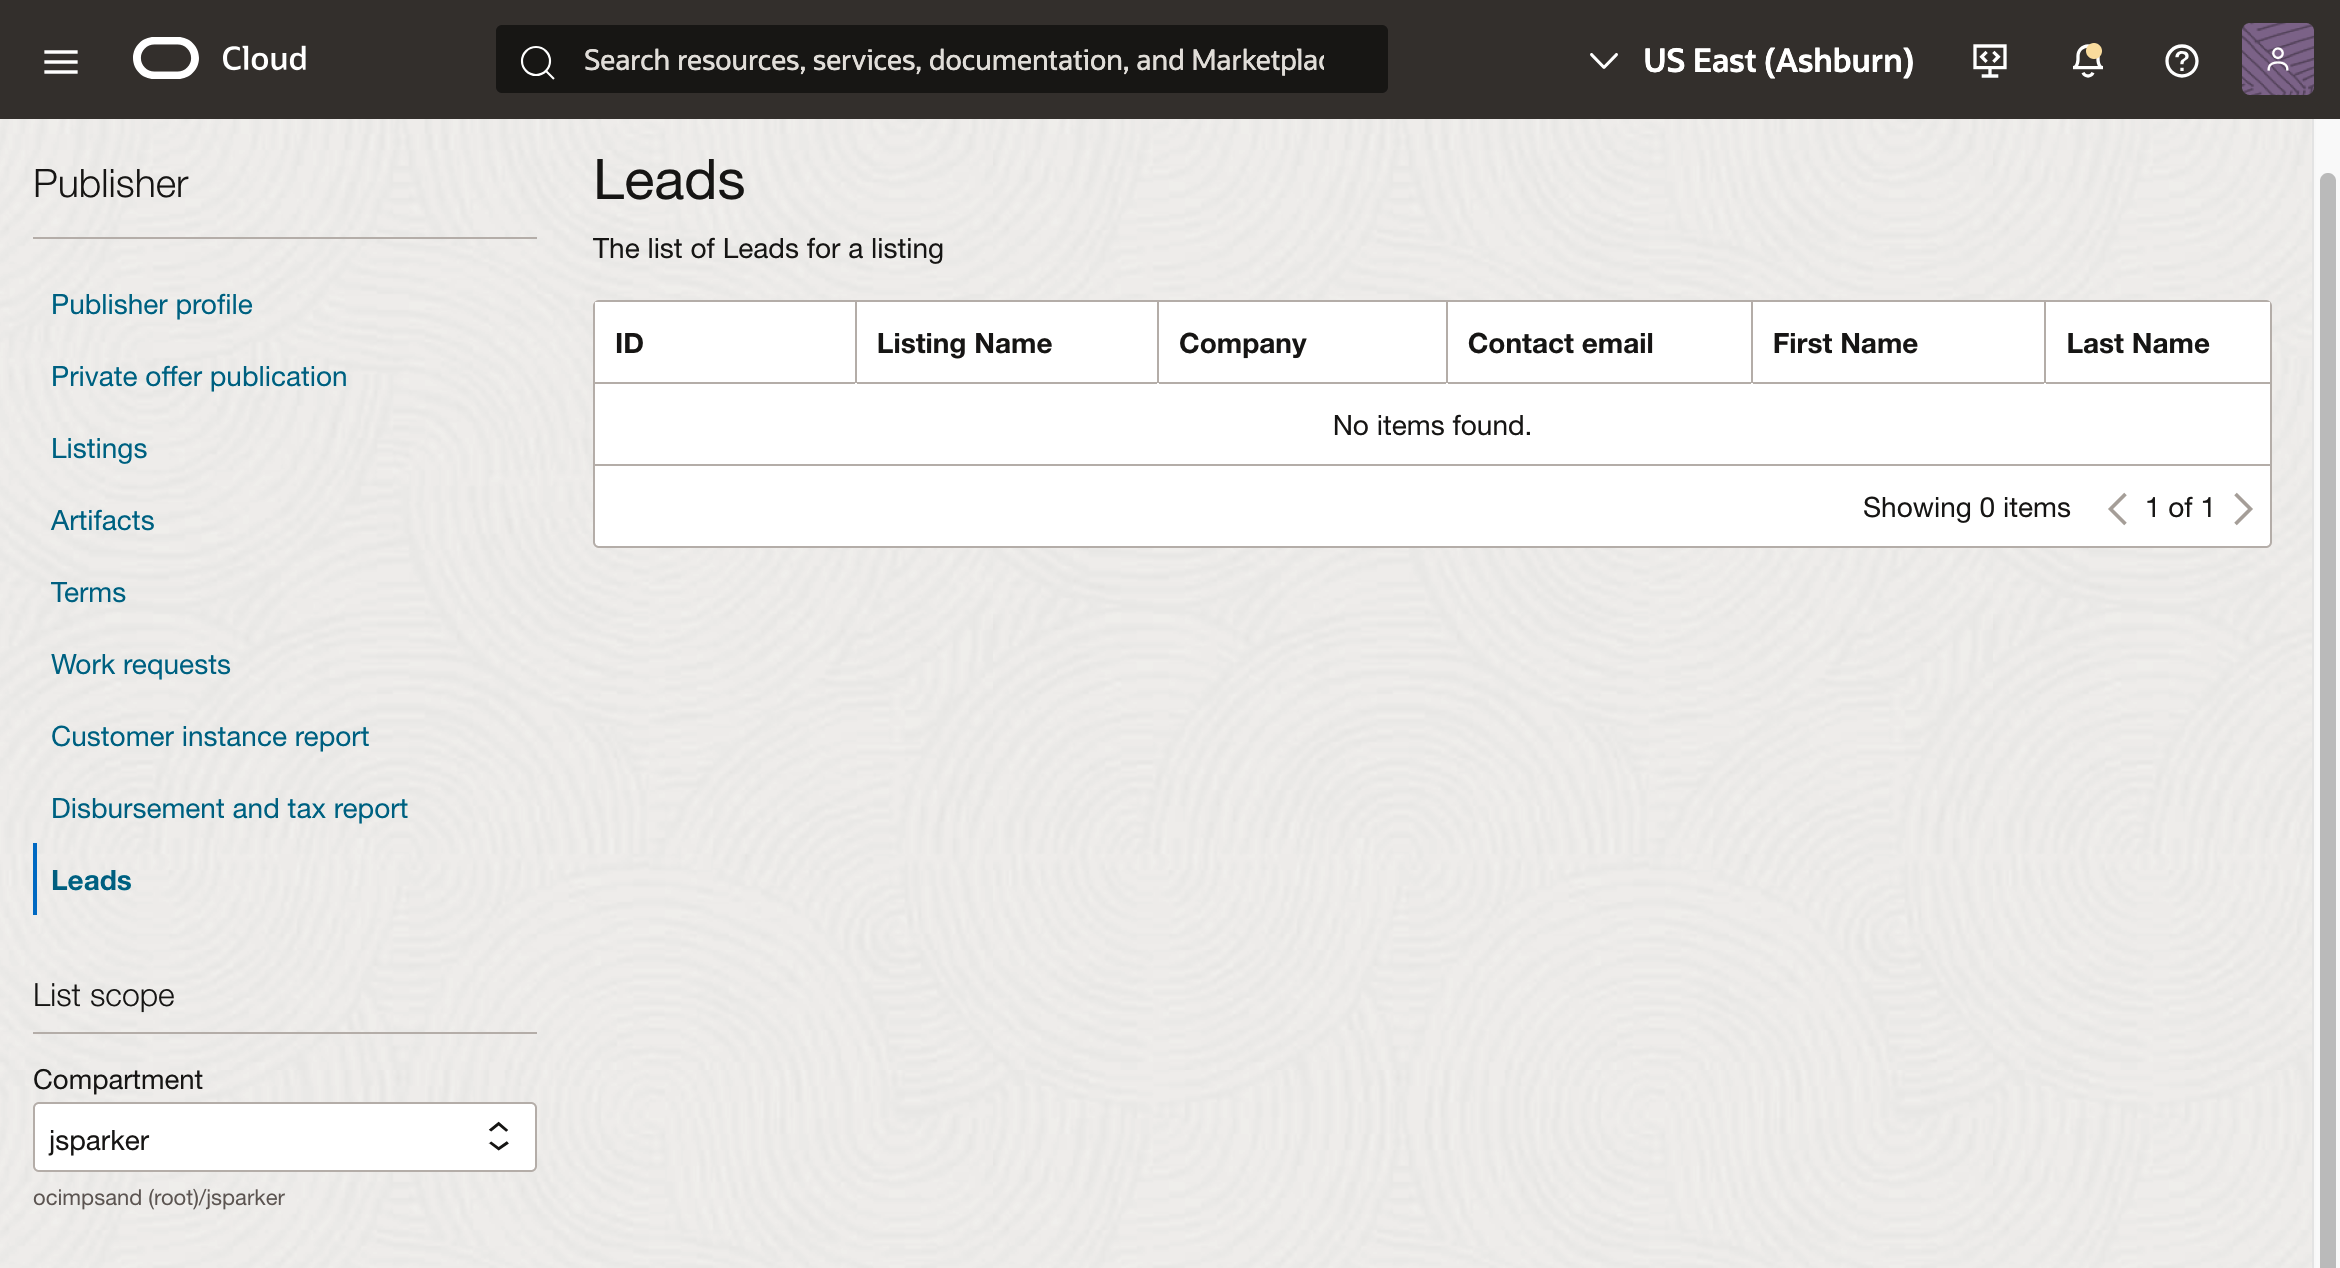Open the profile avatar menu
2340x1268 pixels.
2277,60
